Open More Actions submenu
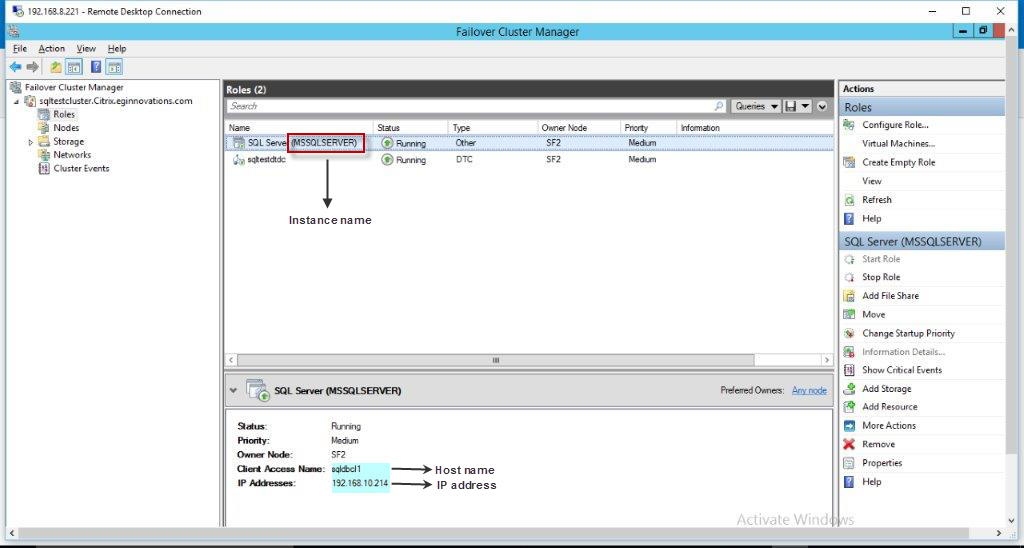 pos(889,425)
